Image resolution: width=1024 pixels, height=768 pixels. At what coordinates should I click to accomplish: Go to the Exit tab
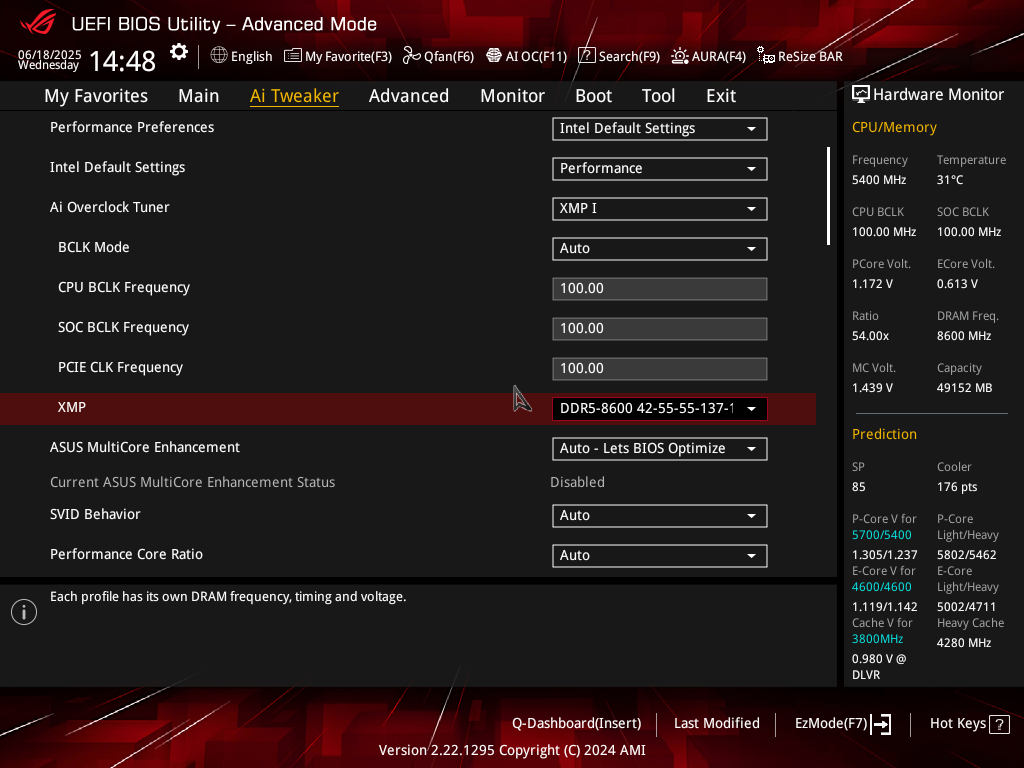pyautogui.click(x=721, y=96)
